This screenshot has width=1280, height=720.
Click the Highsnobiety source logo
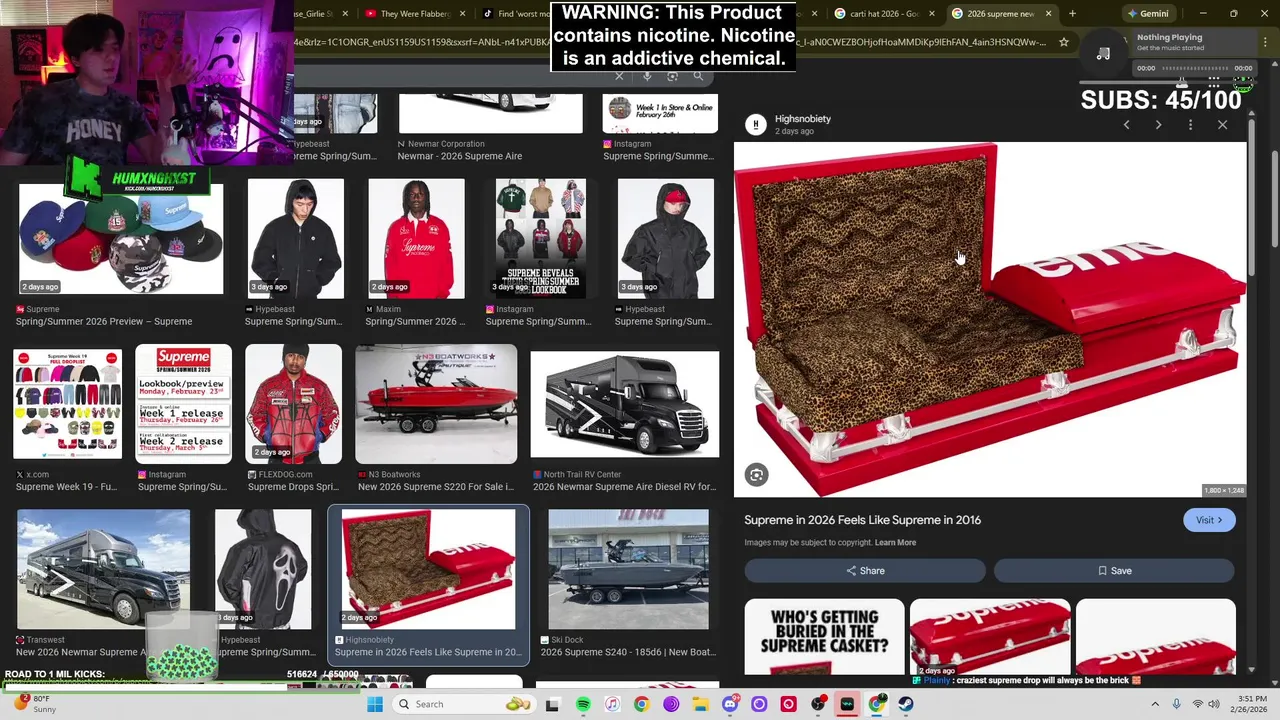click(756, 124)
